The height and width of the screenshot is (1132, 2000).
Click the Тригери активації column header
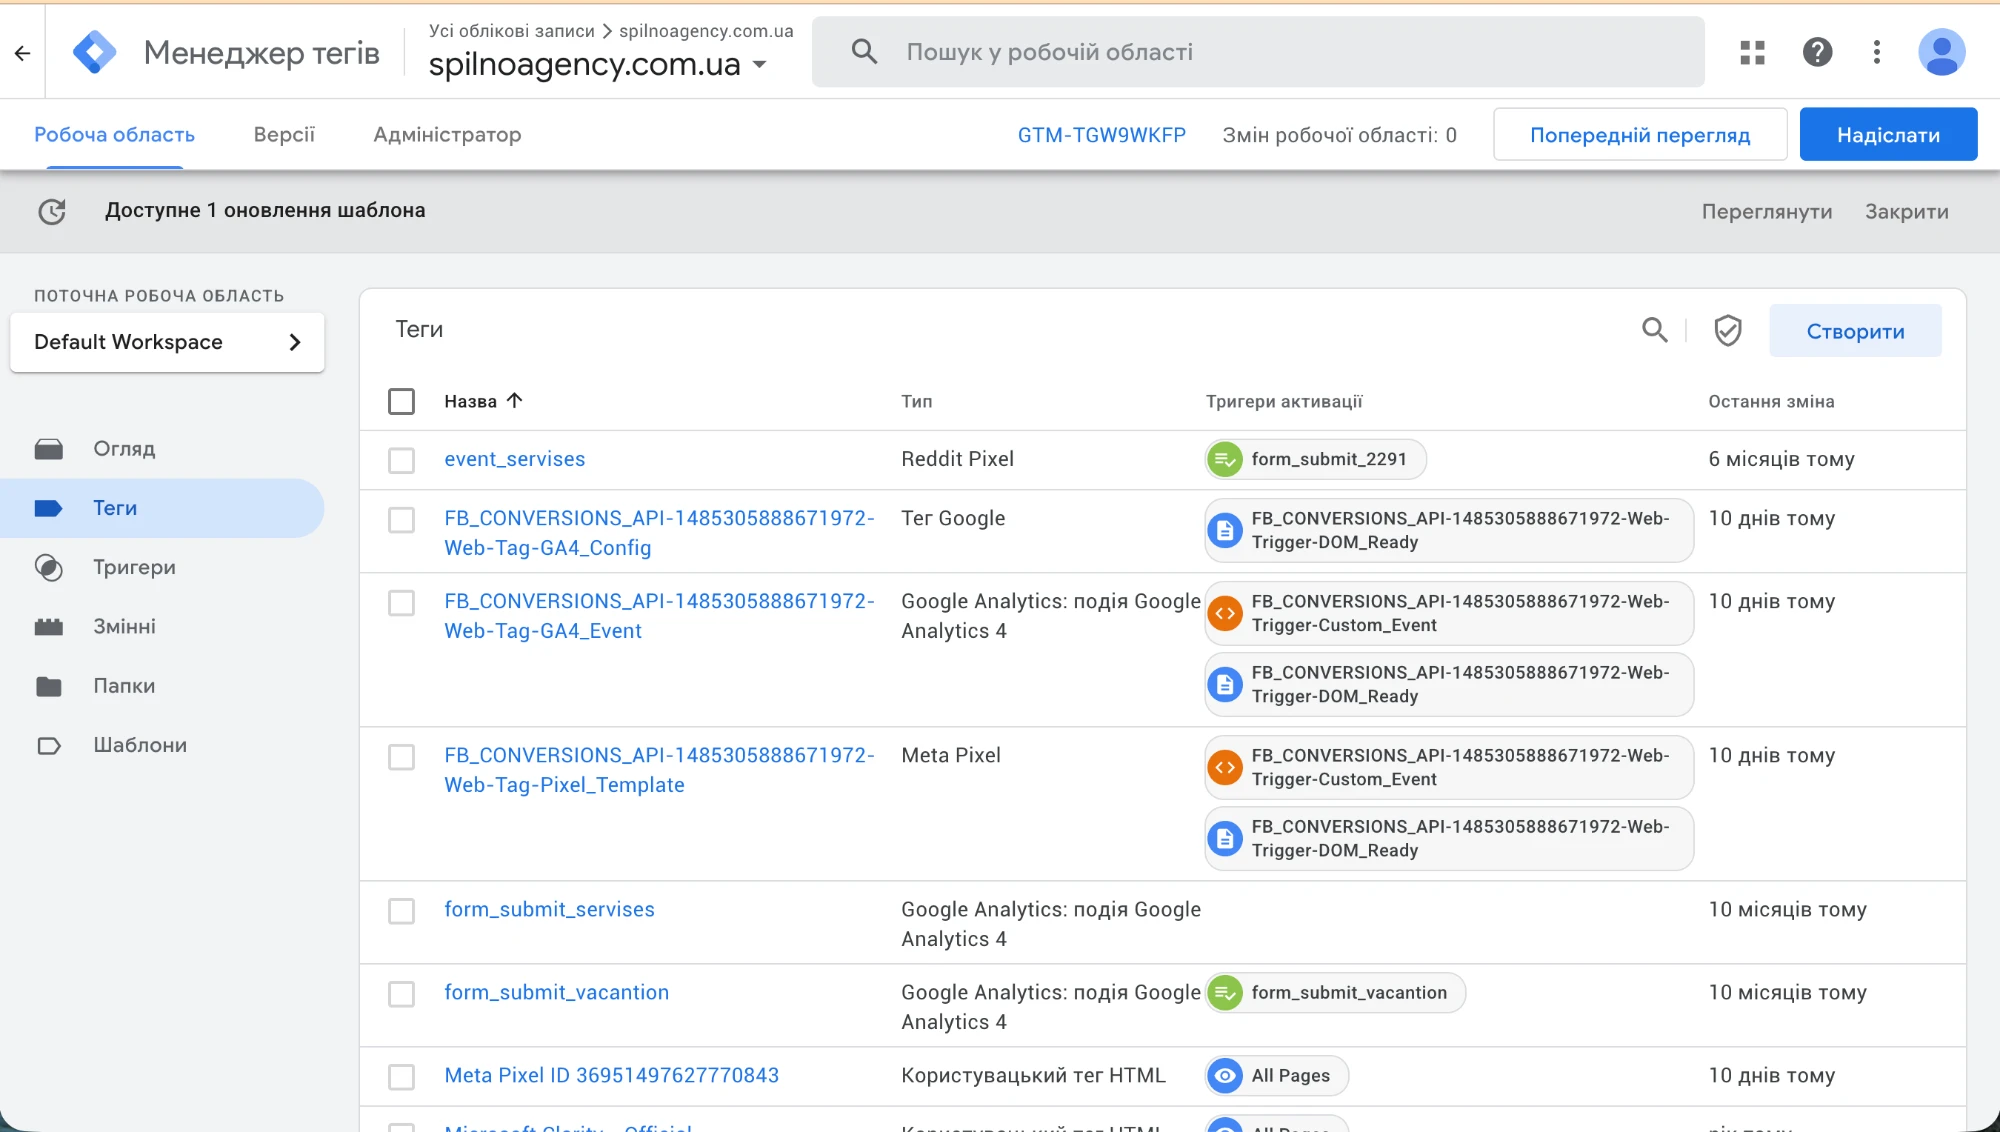pyautogui.click(x=1284, y=401)
